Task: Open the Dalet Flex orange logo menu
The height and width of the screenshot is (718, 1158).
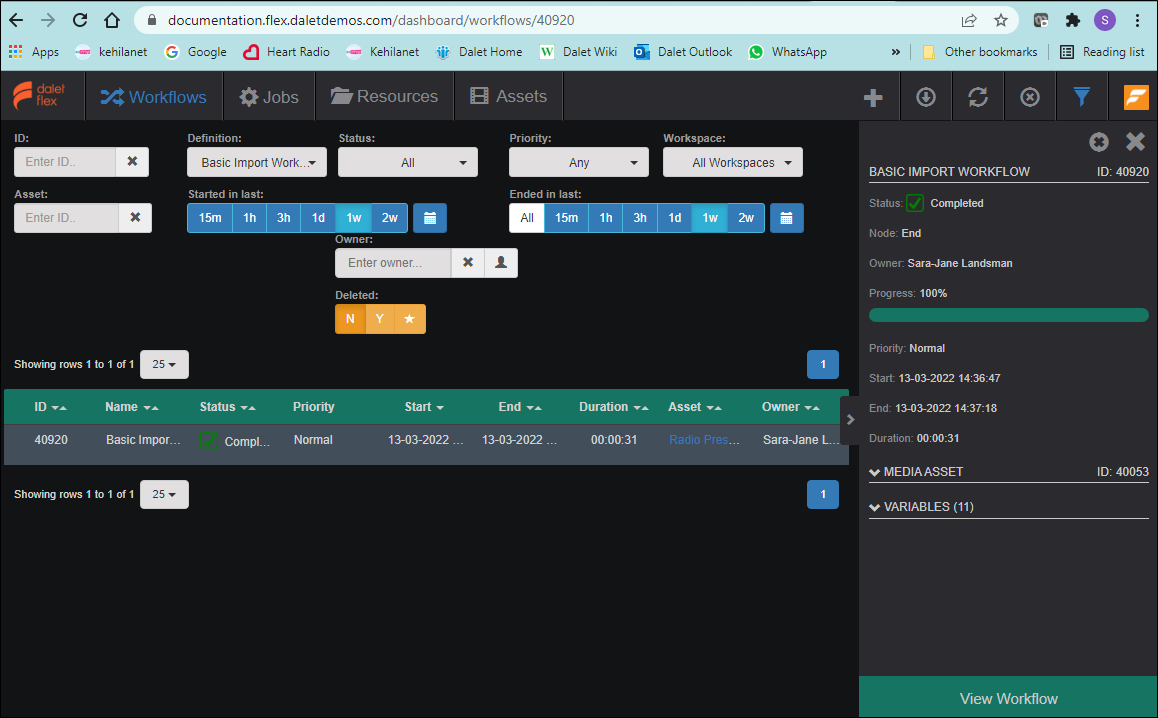Action: click(1135, 97)
